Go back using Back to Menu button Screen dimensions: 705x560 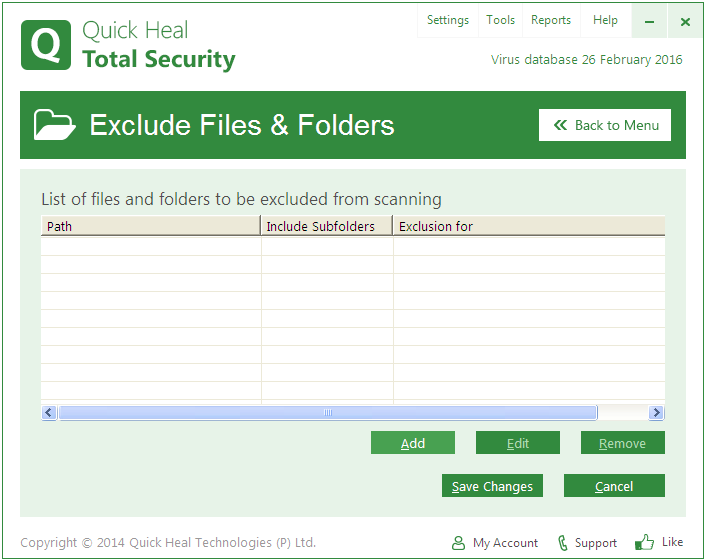coord(605,125)
